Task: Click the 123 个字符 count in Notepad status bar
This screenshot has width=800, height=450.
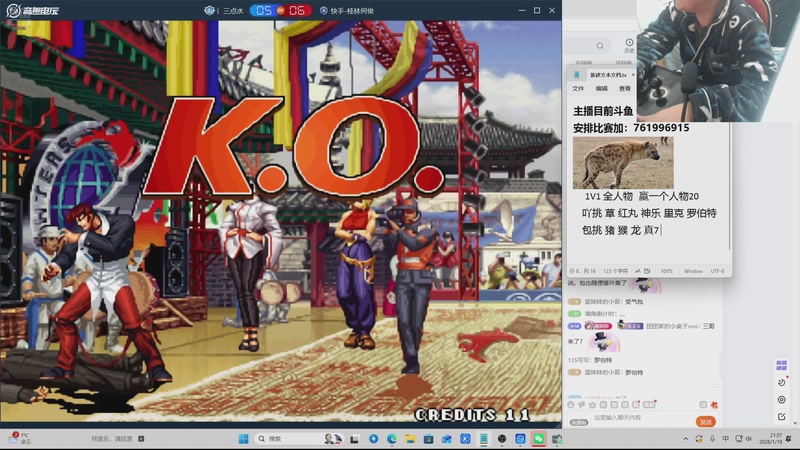Action: [615, 271]
